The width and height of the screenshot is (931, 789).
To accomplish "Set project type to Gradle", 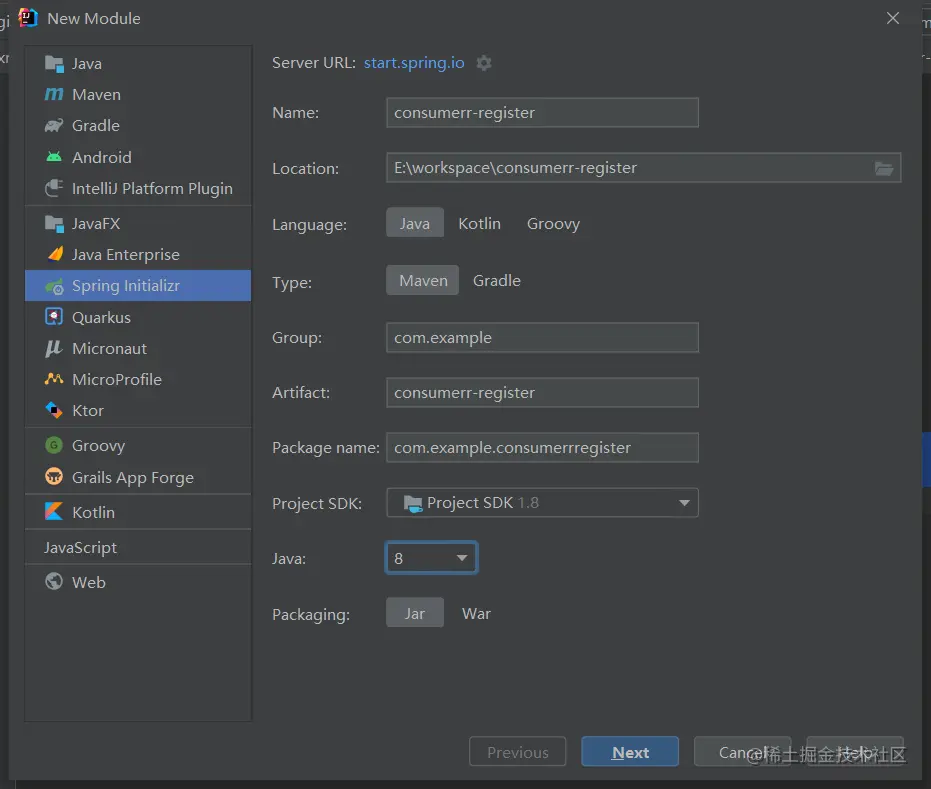I will pyautogui.click(x=496, y=280).
